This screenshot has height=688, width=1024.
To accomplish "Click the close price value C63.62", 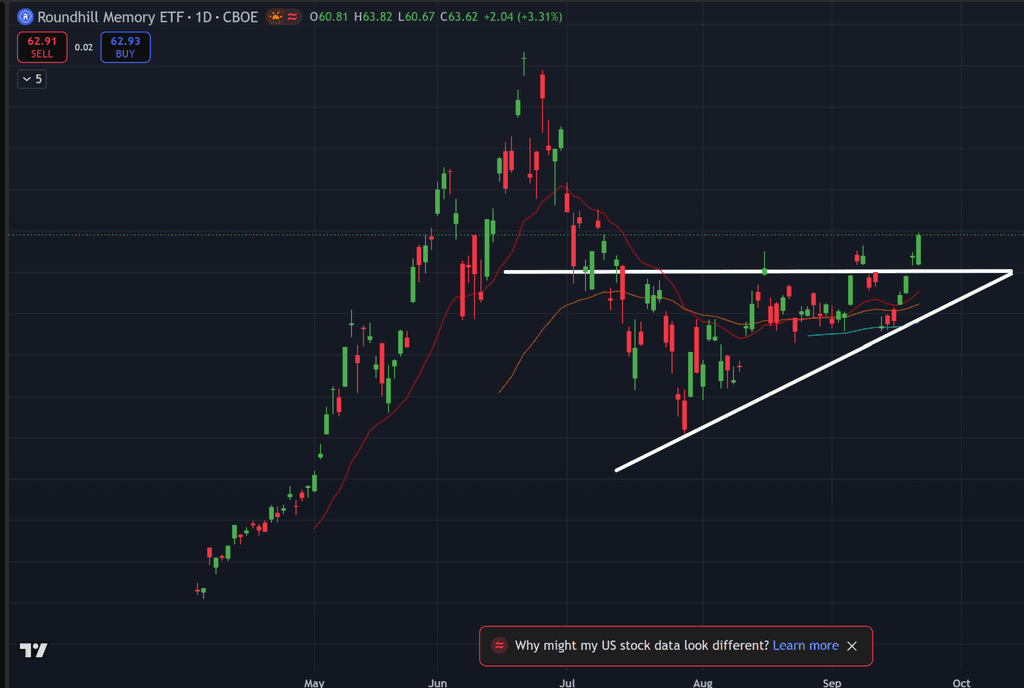I will (x=458, y=16).
